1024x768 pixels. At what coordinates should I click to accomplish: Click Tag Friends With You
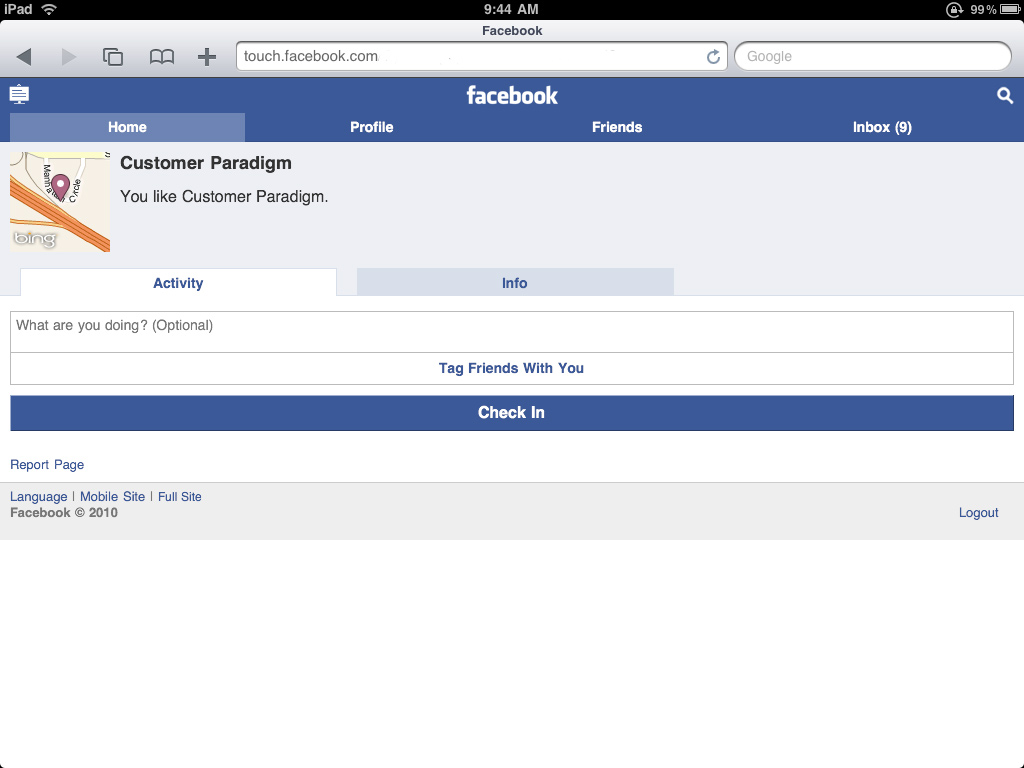point(511,368)
